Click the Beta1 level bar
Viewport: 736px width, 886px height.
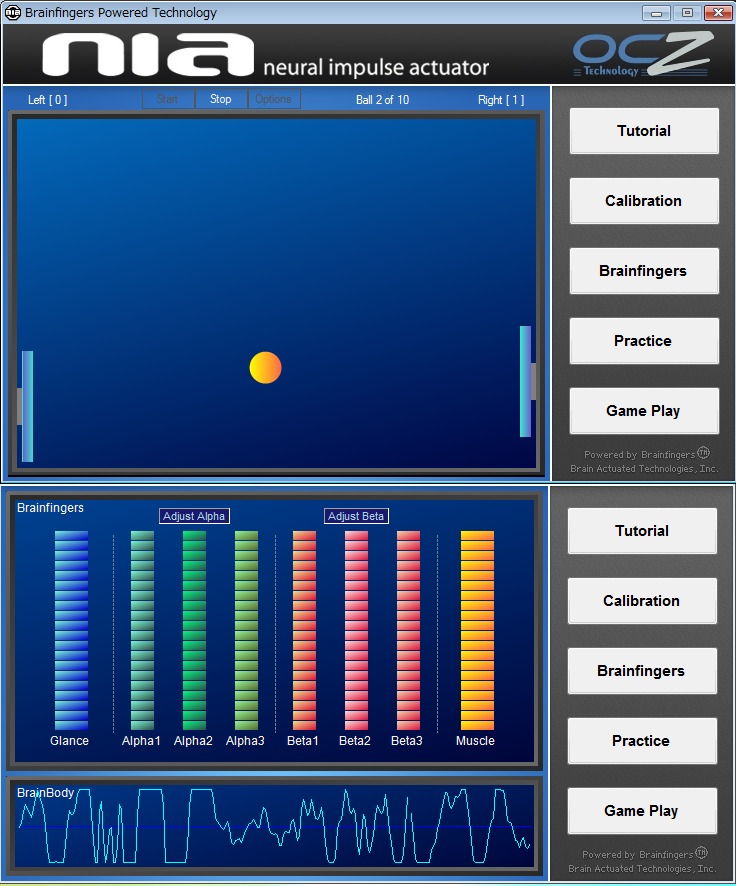pos(304,630)
